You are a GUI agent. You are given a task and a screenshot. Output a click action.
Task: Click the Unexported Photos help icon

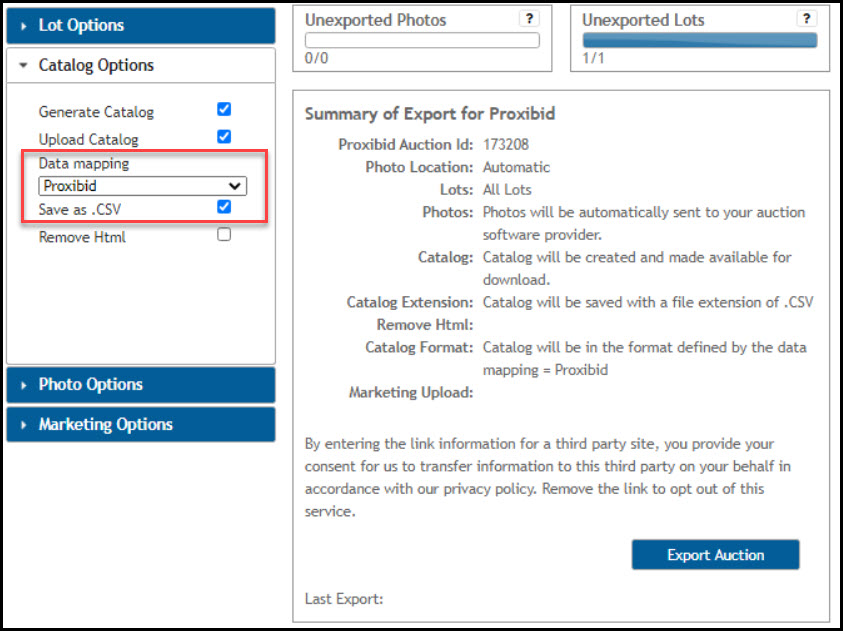529,19
